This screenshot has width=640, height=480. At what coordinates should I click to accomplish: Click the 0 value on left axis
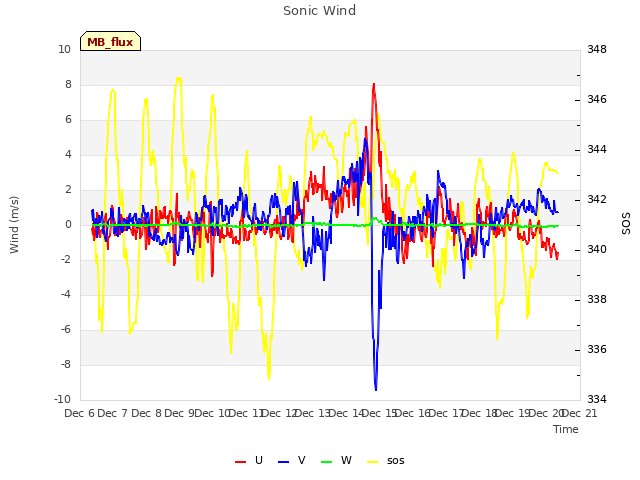tap(68, 224)
